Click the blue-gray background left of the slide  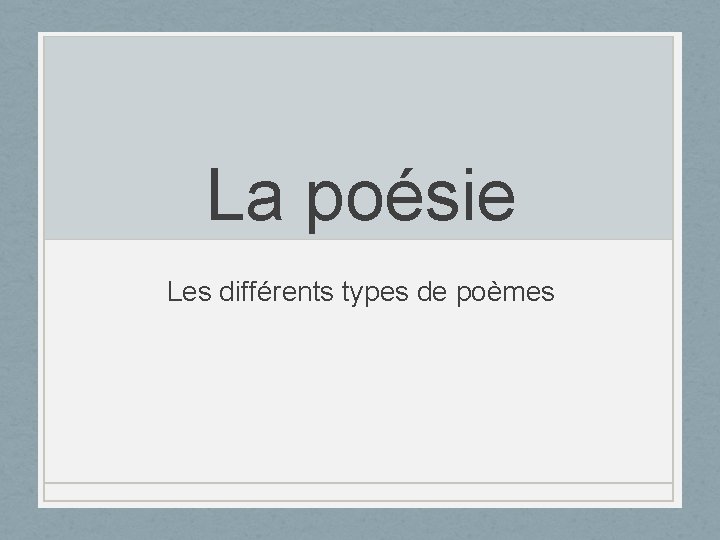tap(18, 270)
